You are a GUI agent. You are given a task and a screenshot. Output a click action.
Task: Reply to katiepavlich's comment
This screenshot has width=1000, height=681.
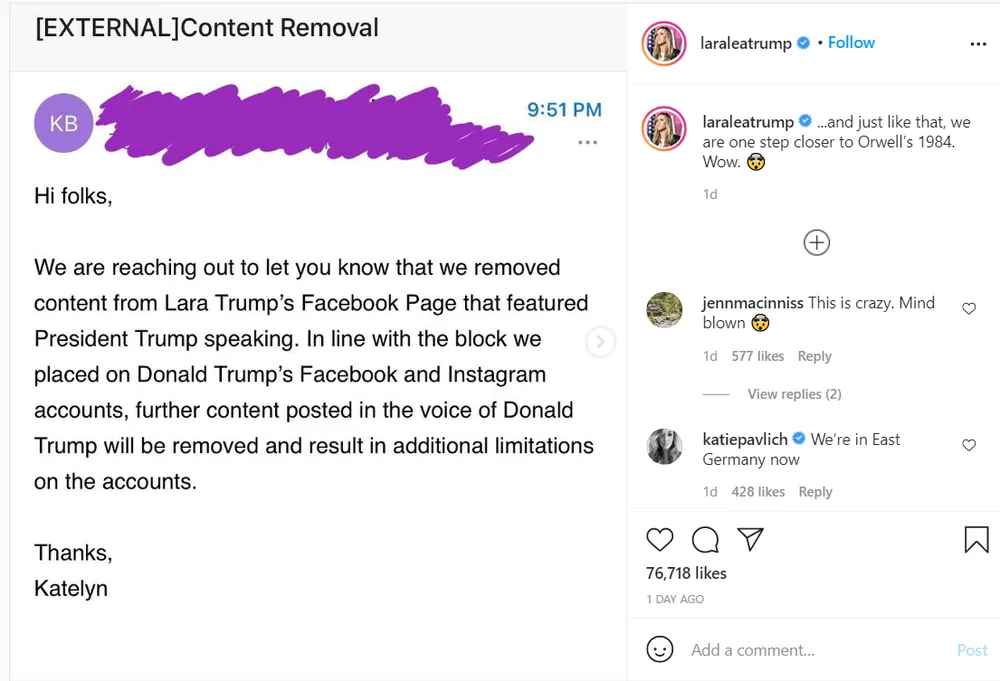815,492
